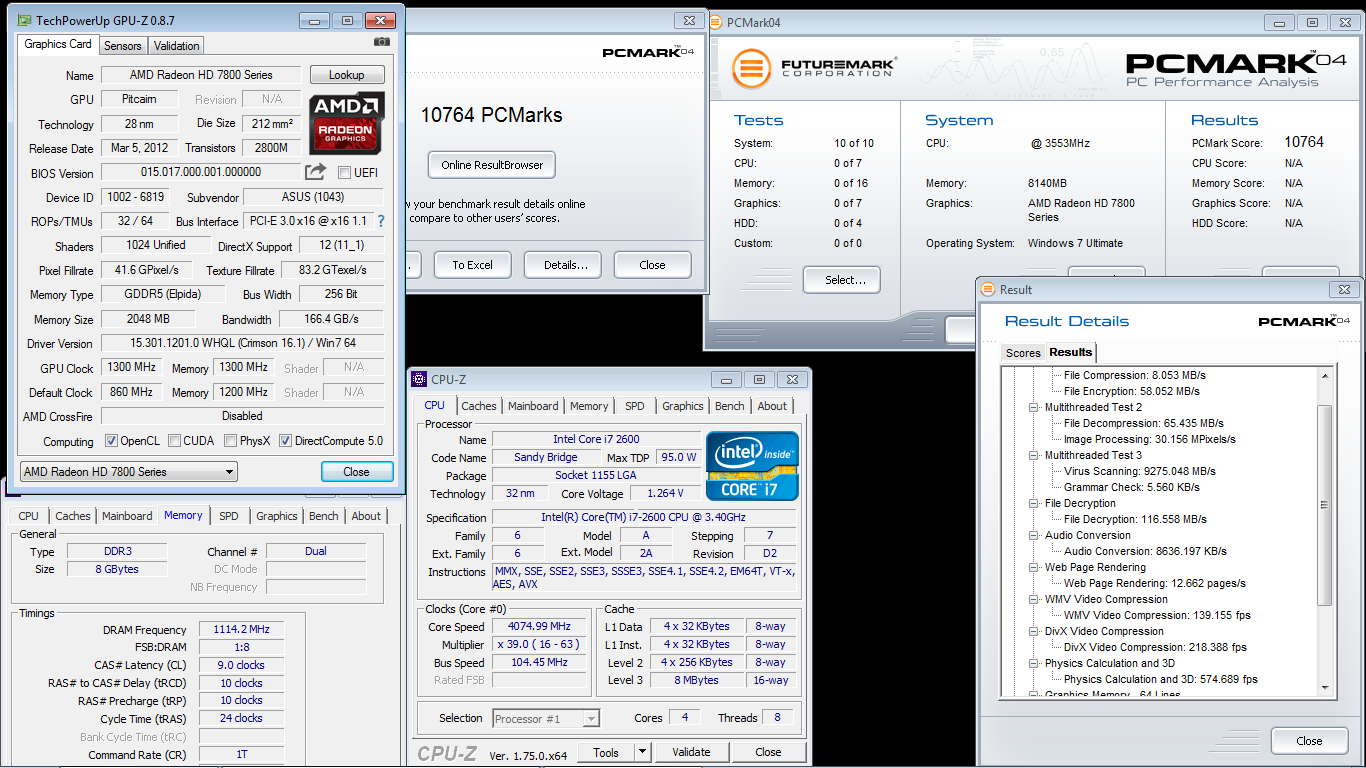Toggle the PhysX computing checkbox
The height and width of the screenshot is (768, 1366).
click(231, 441)
